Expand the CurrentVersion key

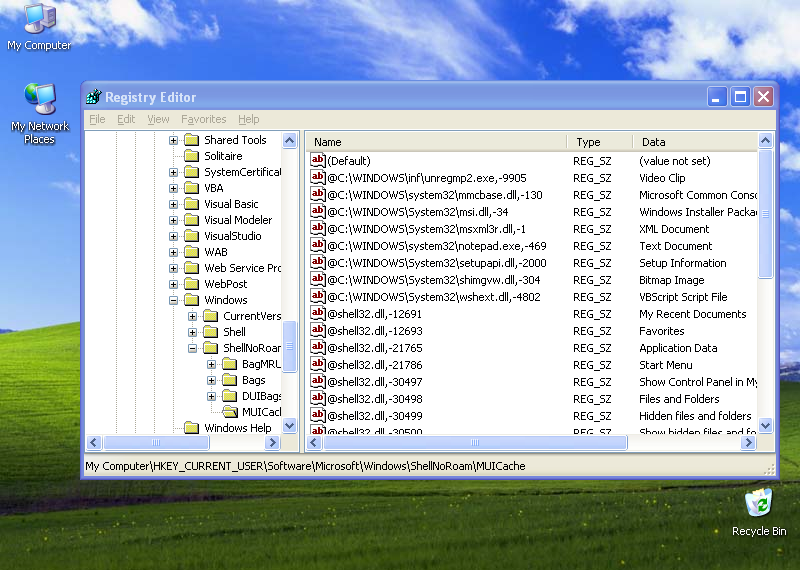(192, 316)
